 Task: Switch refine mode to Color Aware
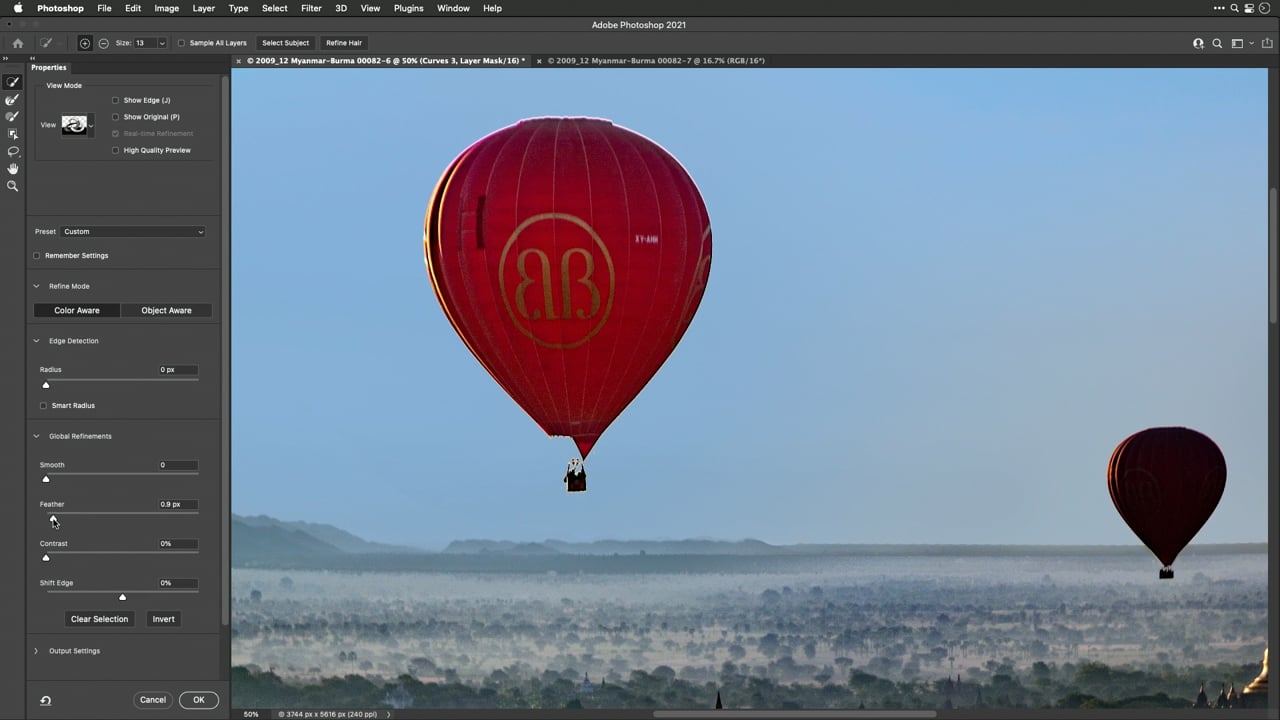(77, 310)
